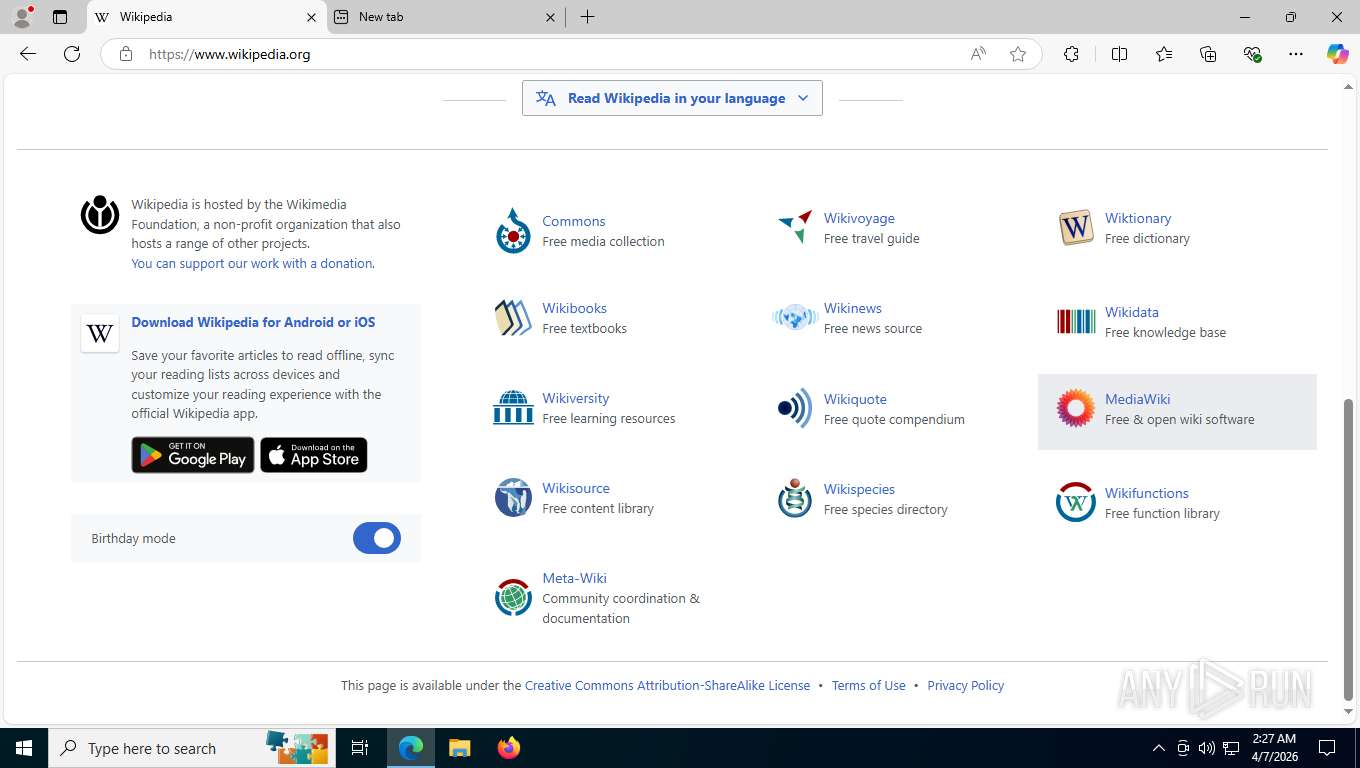
Task: Switch to the Wikipedia tab
Action: click(x=207, y=17)
